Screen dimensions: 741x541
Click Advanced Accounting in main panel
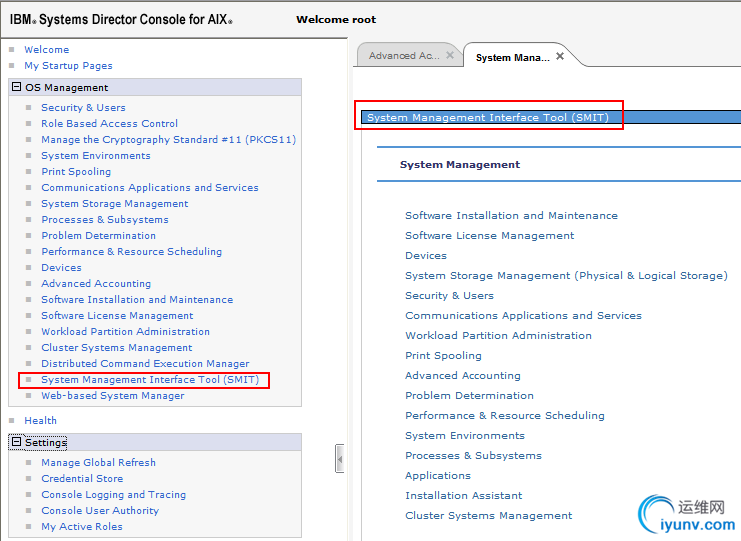click(x=463, y=376)
